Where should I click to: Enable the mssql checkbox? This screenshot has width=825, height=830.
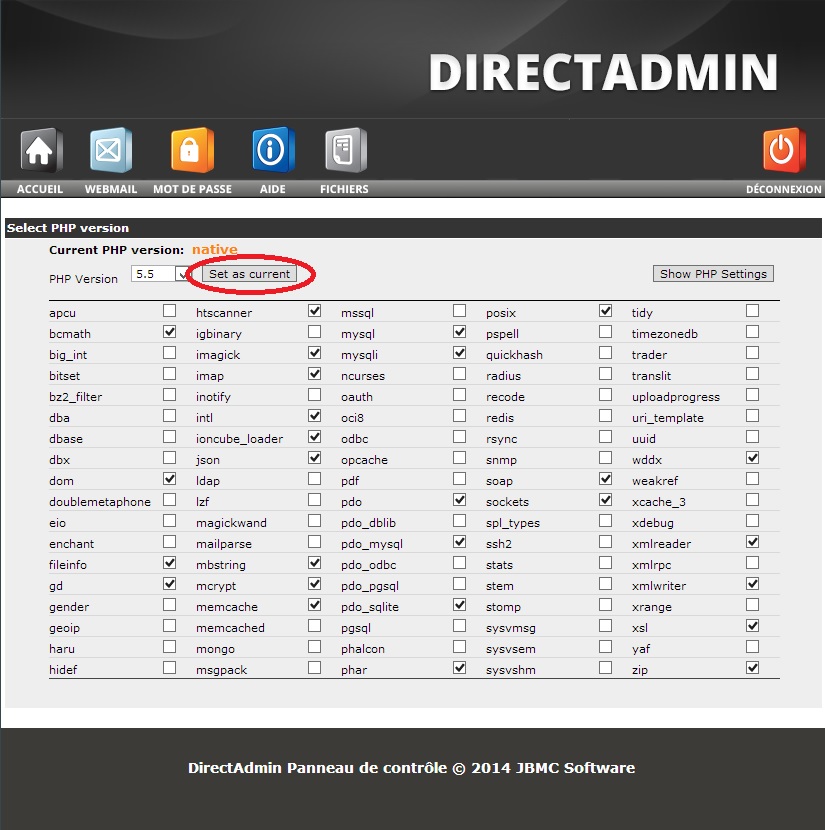coord(459,311)
